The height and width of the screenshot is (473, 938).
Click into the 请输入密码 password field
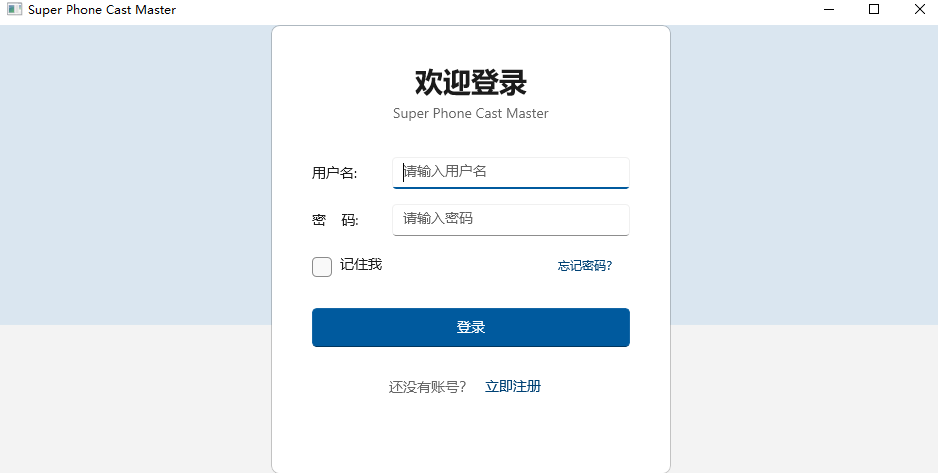[x=510, y=219]
